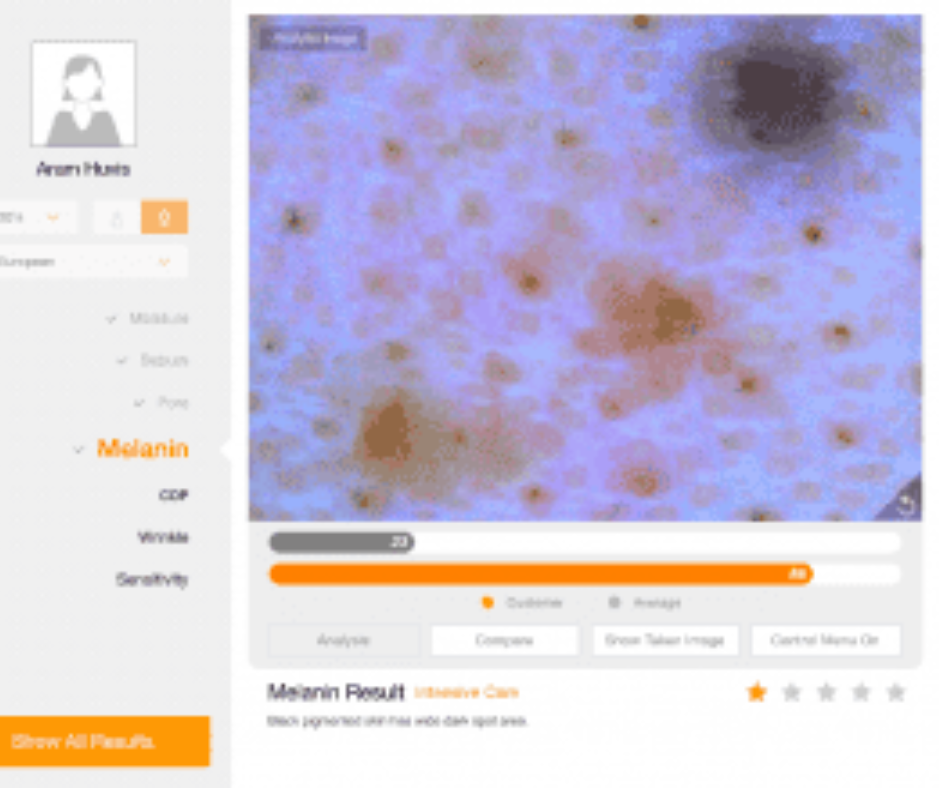Open the European skin type dropdown
Viewport: 940px width, 788px height.
point(93,261)
